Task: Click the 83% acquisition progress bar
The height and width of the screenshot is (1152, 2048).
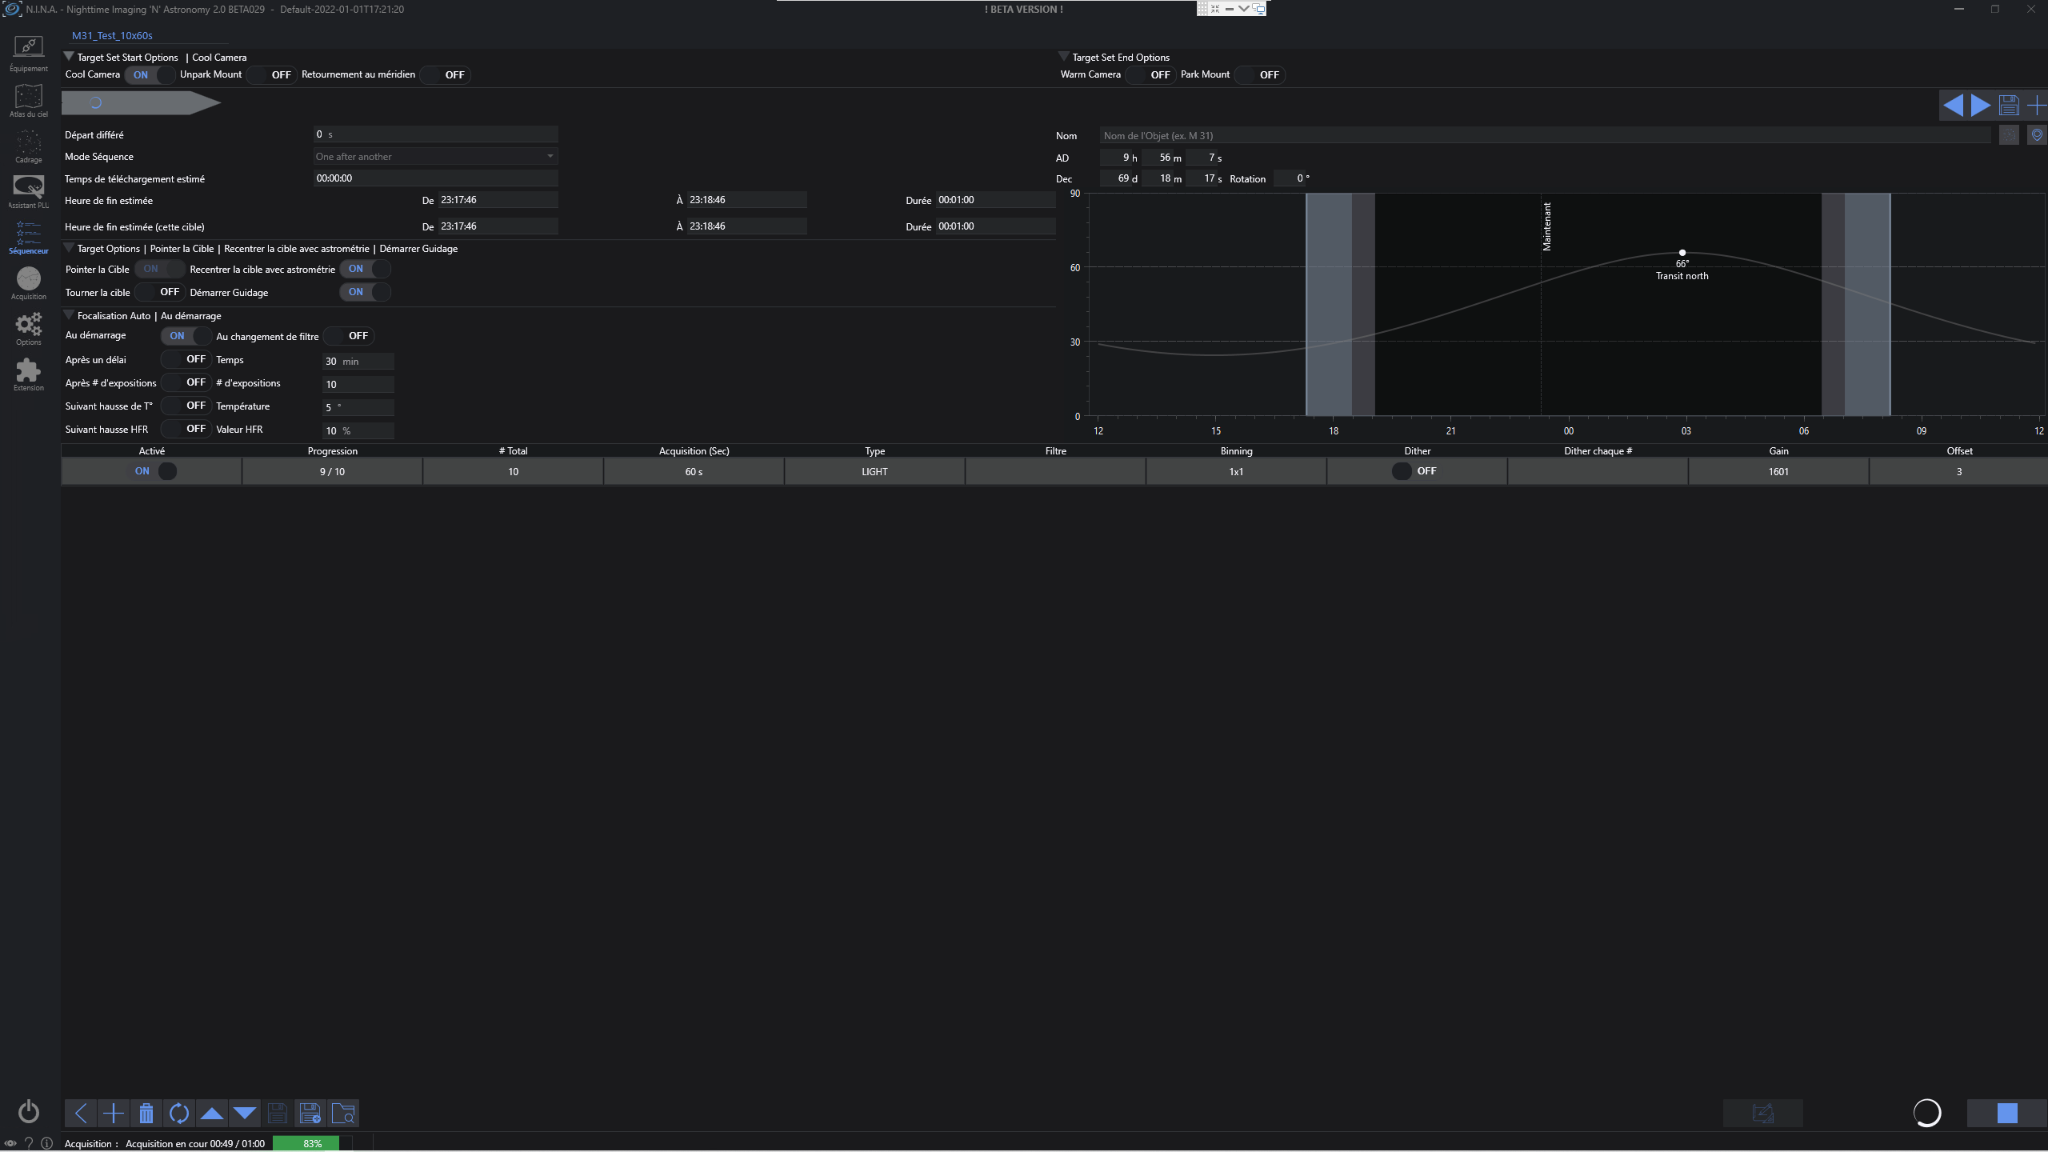Action: click(x=312, y=1143)
